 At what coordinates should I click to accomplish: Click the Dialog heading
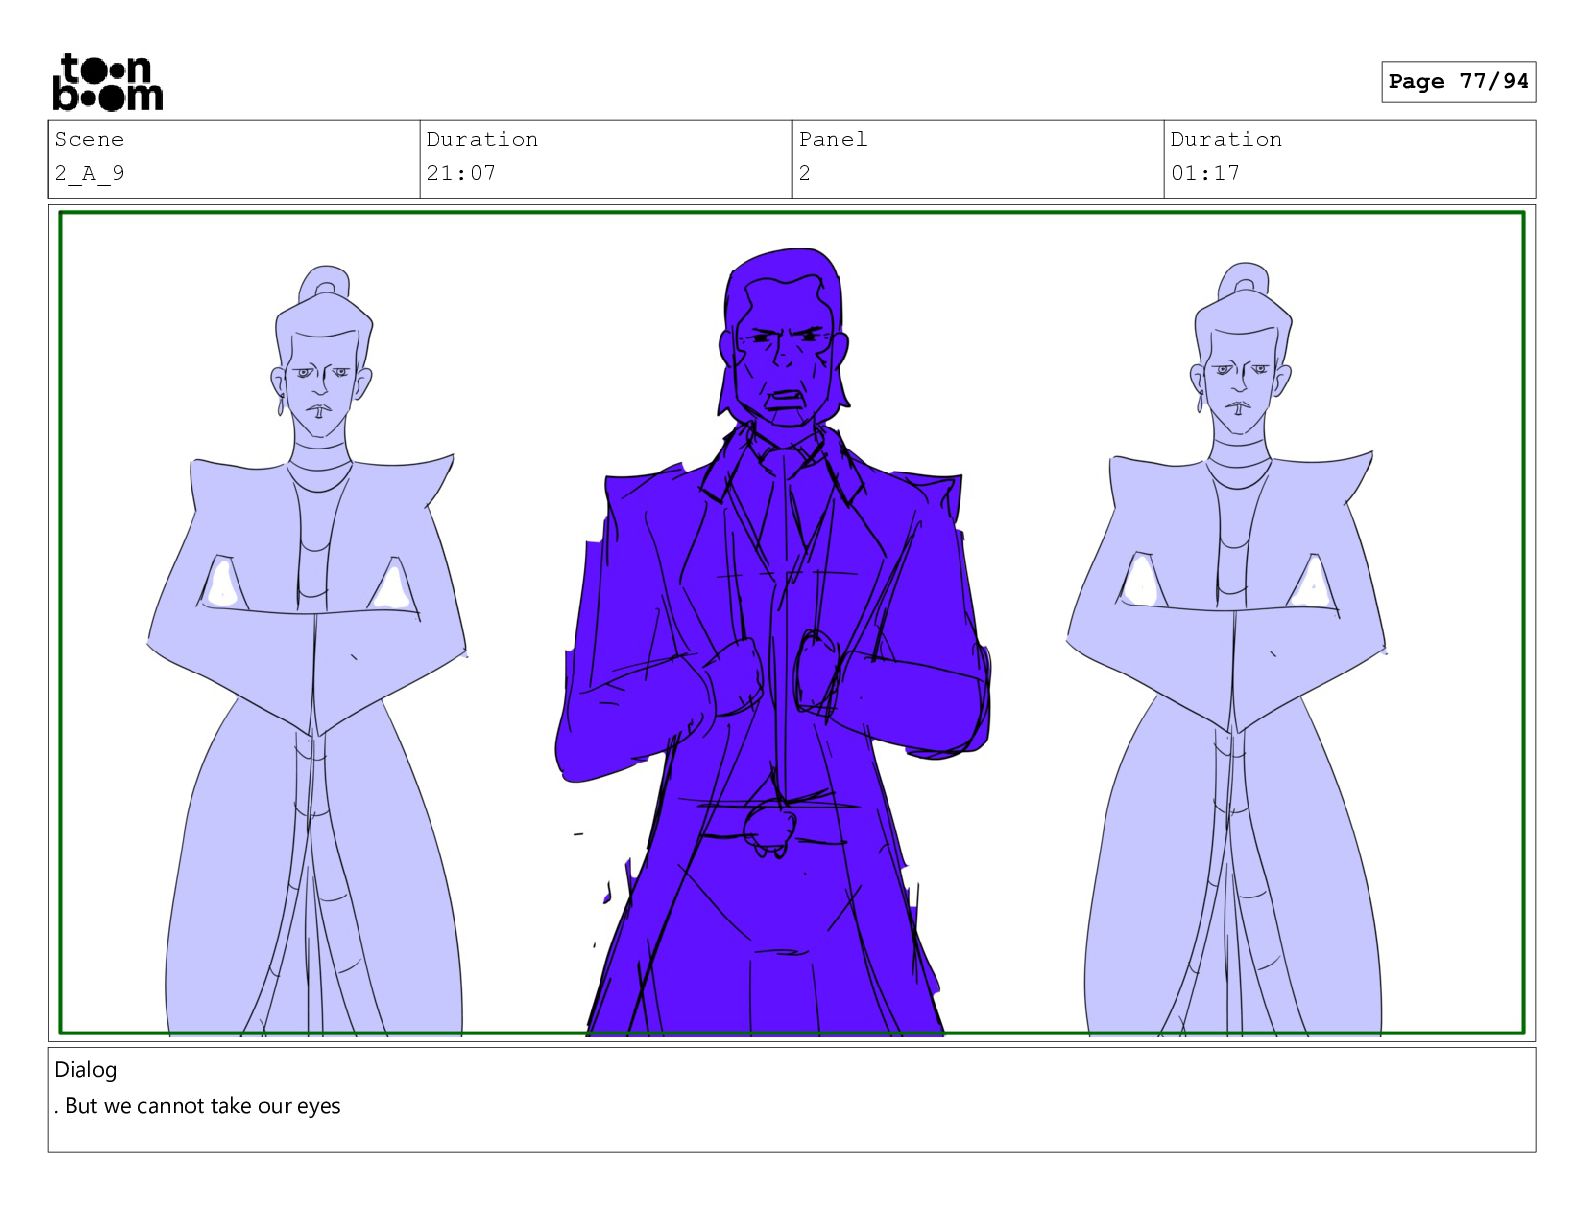[x=86, y=1070]
